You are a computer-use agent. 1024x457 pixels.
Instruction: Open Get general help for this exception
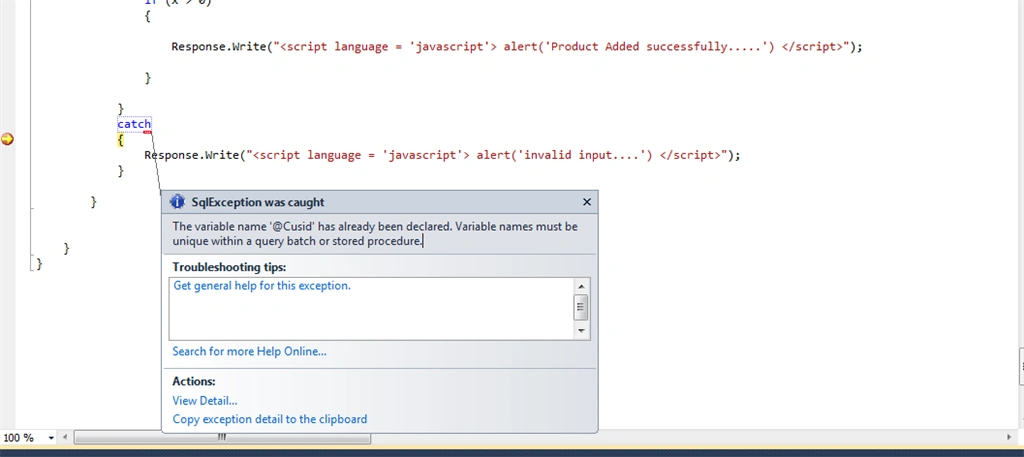coord(262,285)
